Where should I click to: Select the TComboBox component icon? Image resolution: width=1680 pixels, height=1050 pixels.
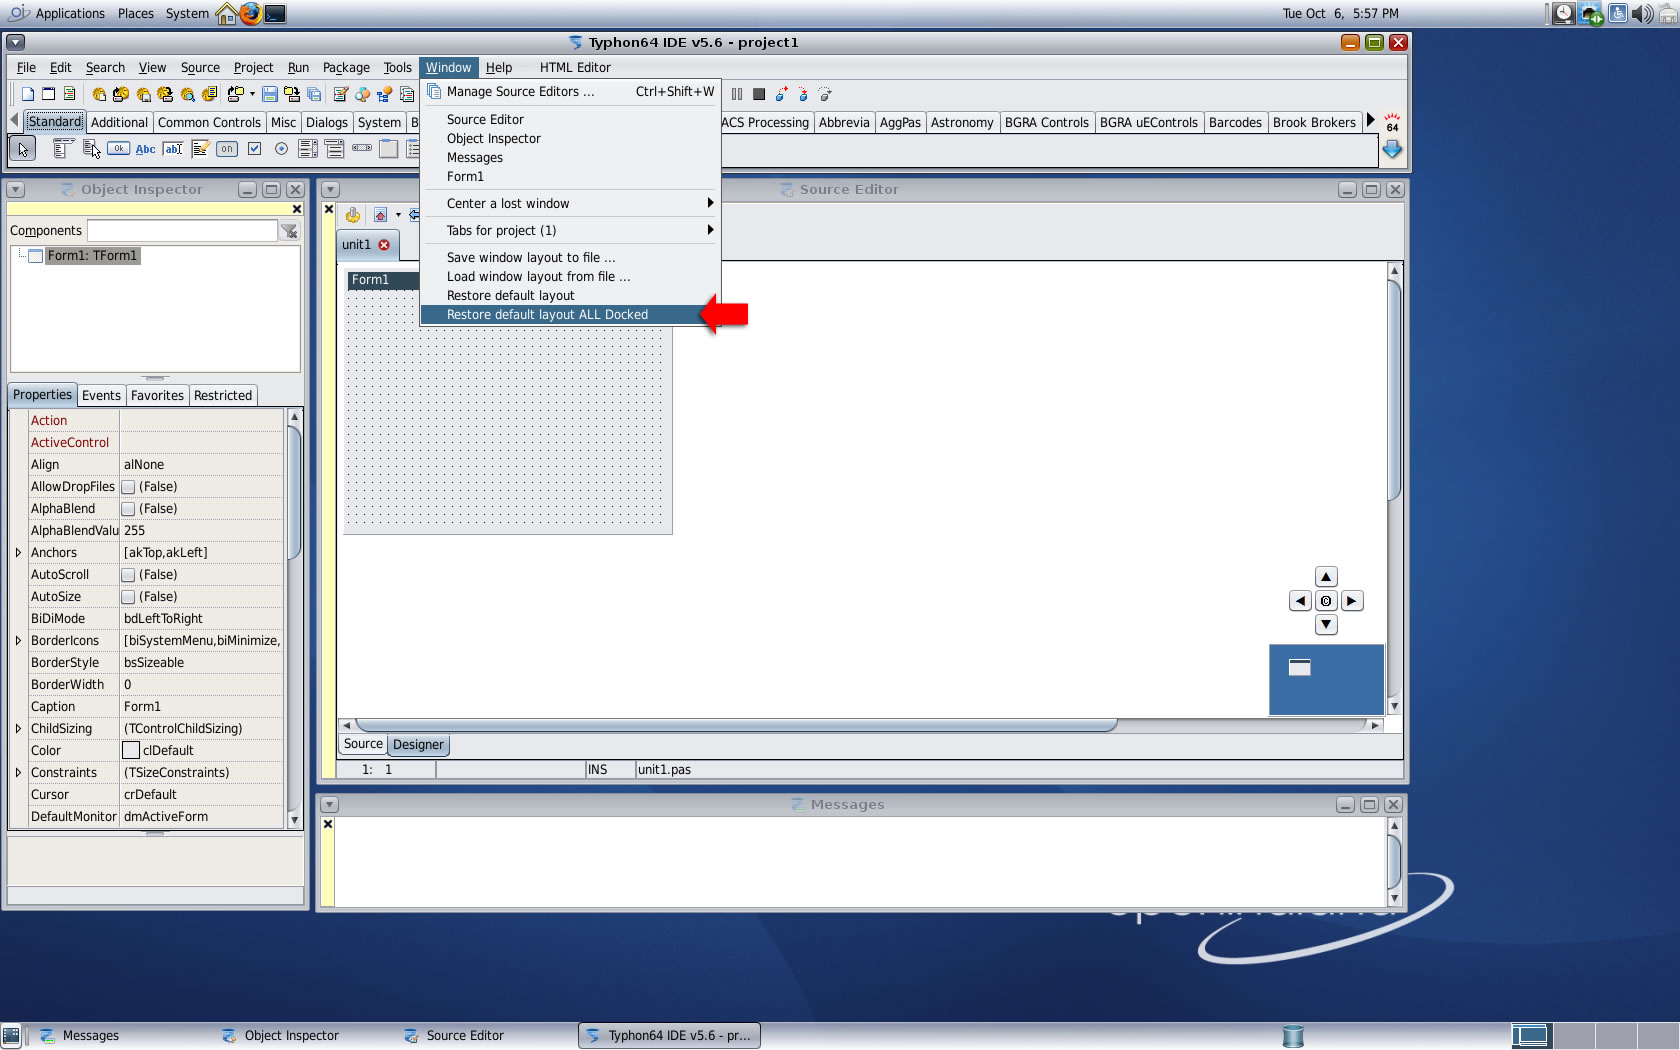tap(335, 149)
